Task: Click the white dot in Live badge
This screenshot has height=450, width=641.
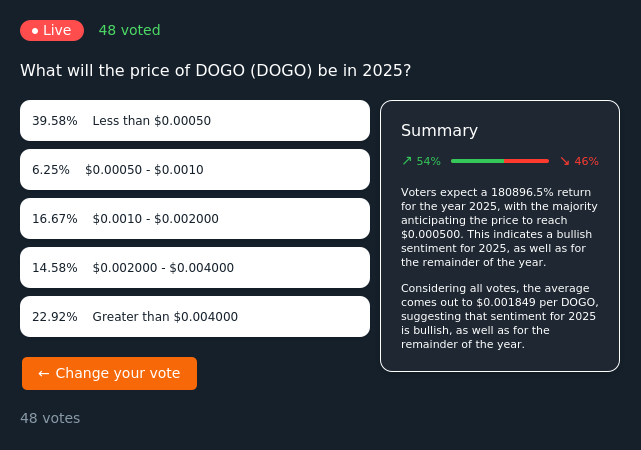Action: (x=35, y=31)
